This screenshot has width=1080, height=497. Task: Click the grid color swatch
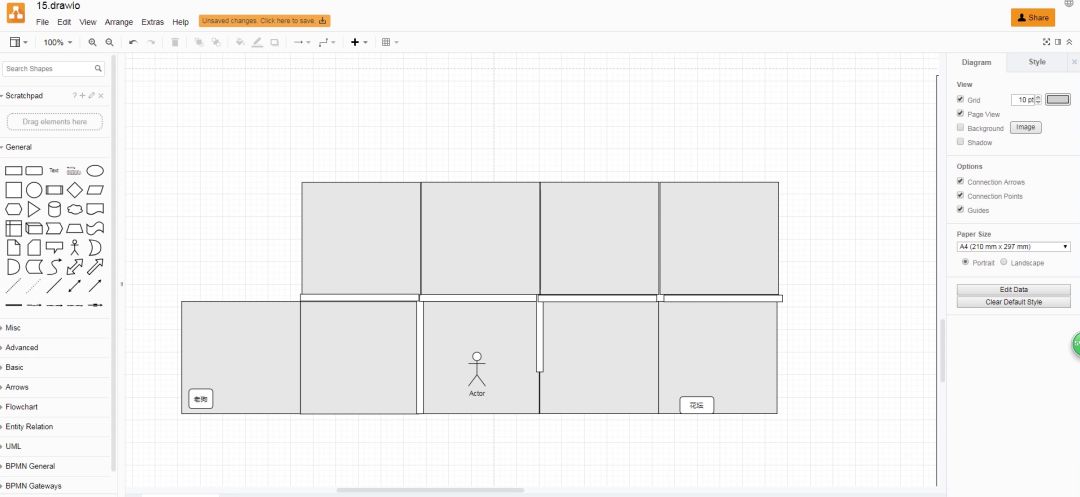1058,99
